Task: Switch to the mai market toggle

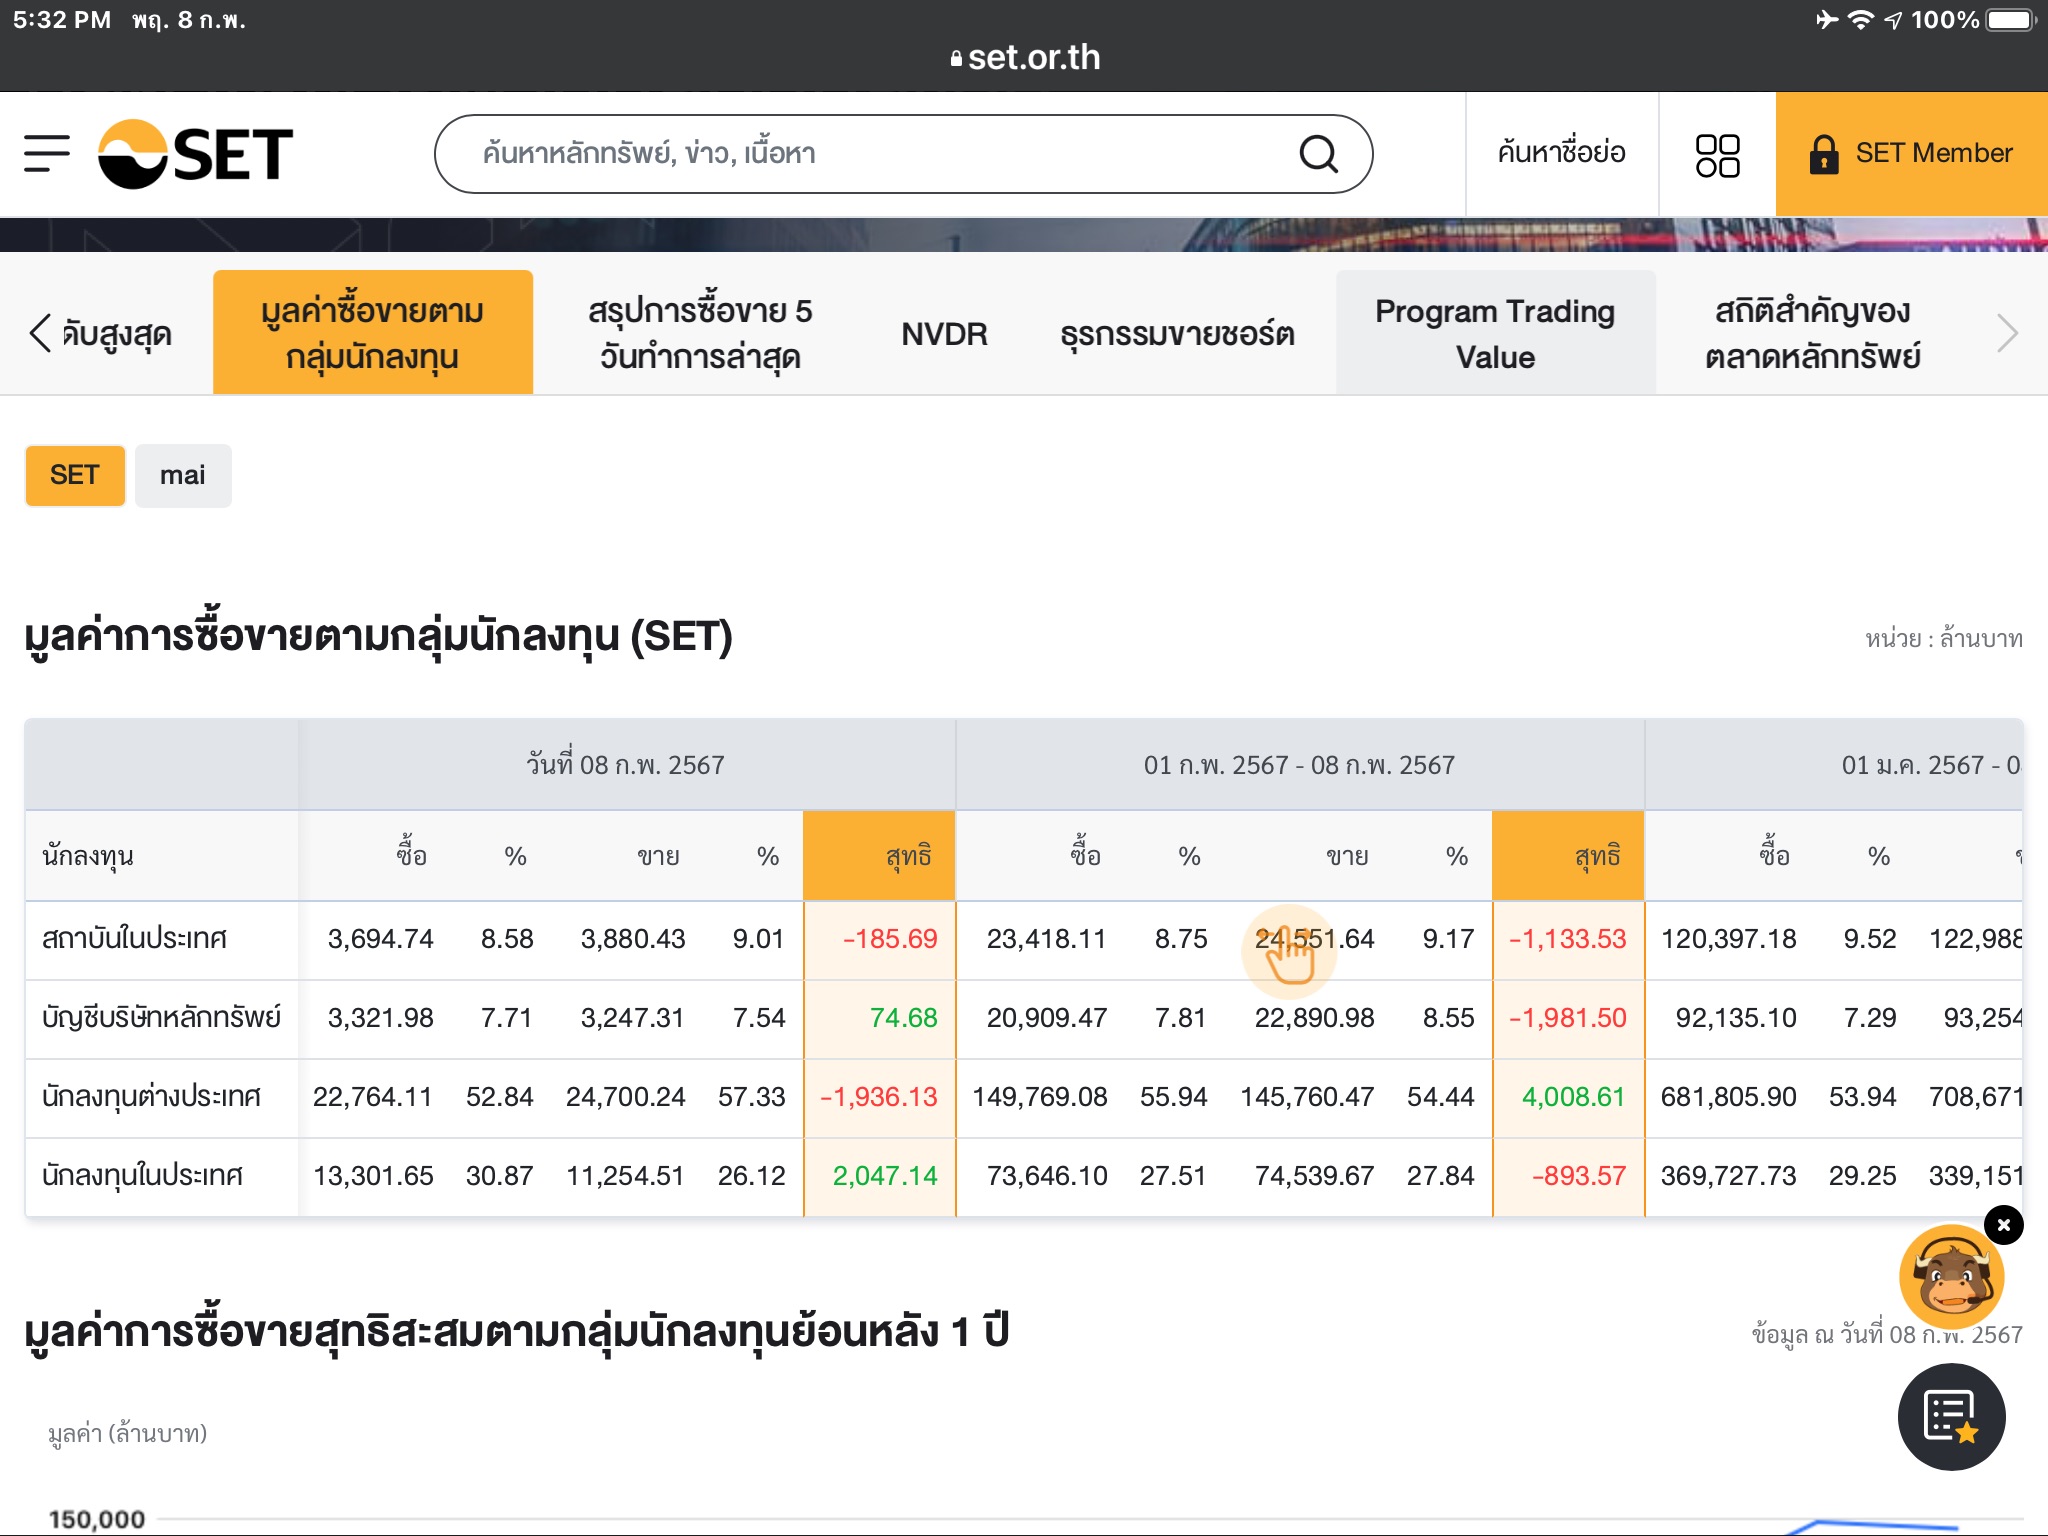Action: click(x=183, y=475)
